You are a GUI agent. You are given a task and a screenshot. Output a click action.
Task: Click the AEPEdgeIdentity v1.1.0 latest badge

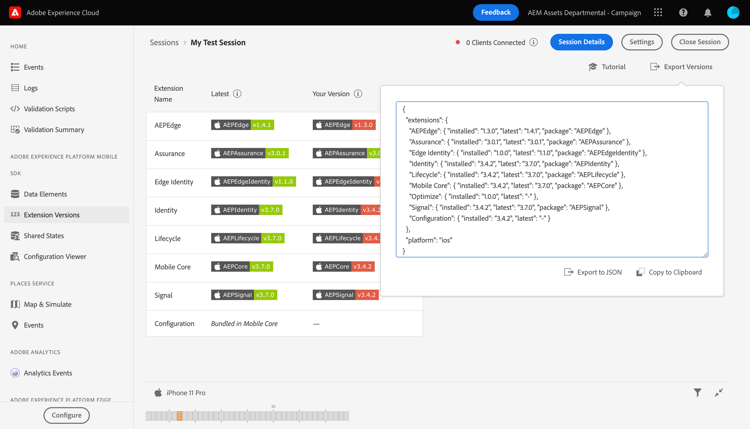coord(254,182)
